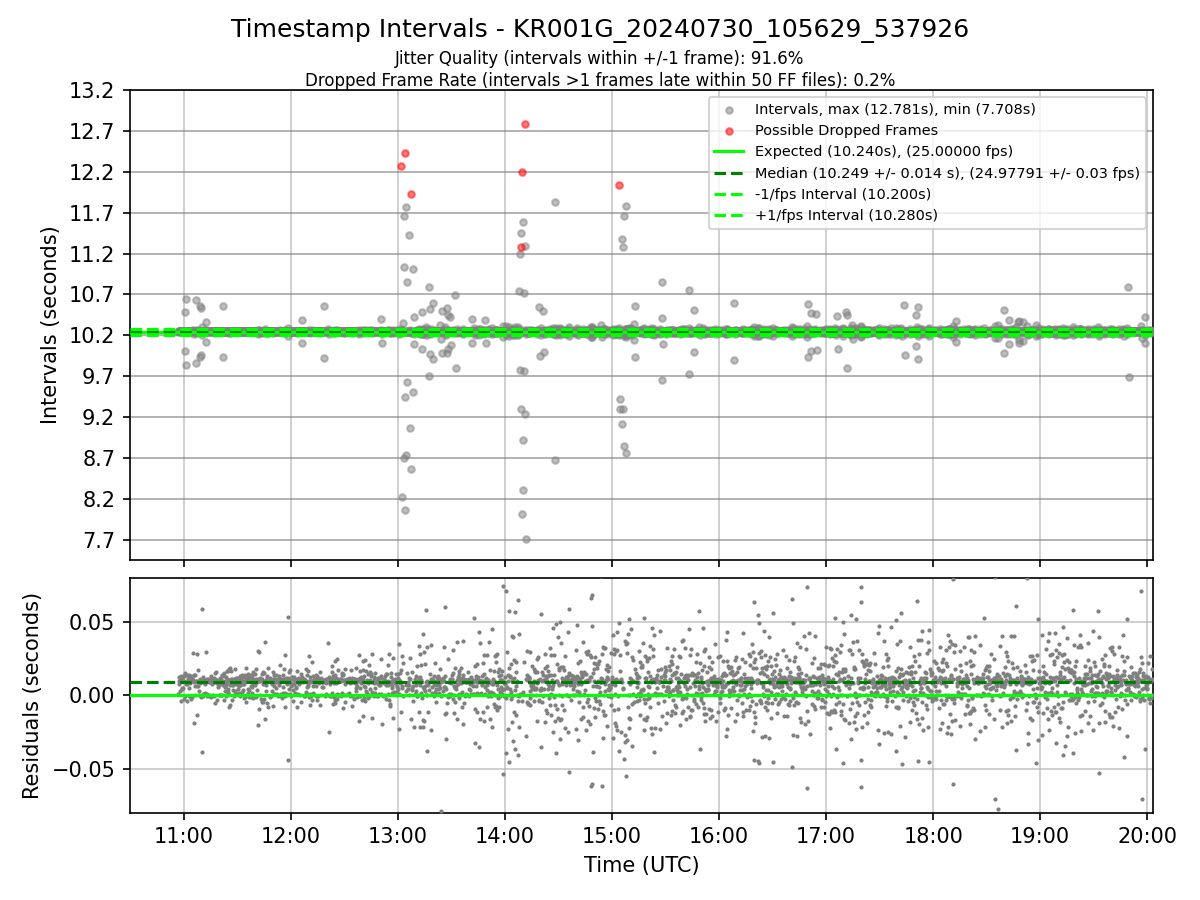Screen dimensions: 1200x900
Task: Click the x-axis tick label "18:00"
Action: click(932, 836)
